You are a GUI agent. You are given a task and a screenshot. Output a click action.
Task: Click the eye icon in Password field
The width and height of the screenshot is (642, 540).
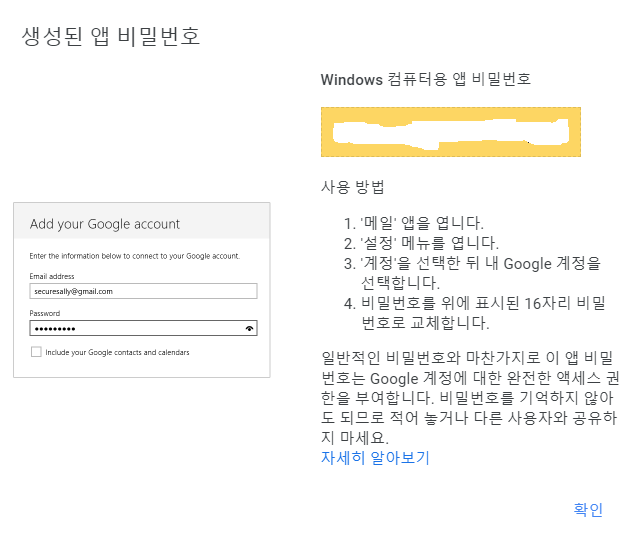(x=249, y=327)
